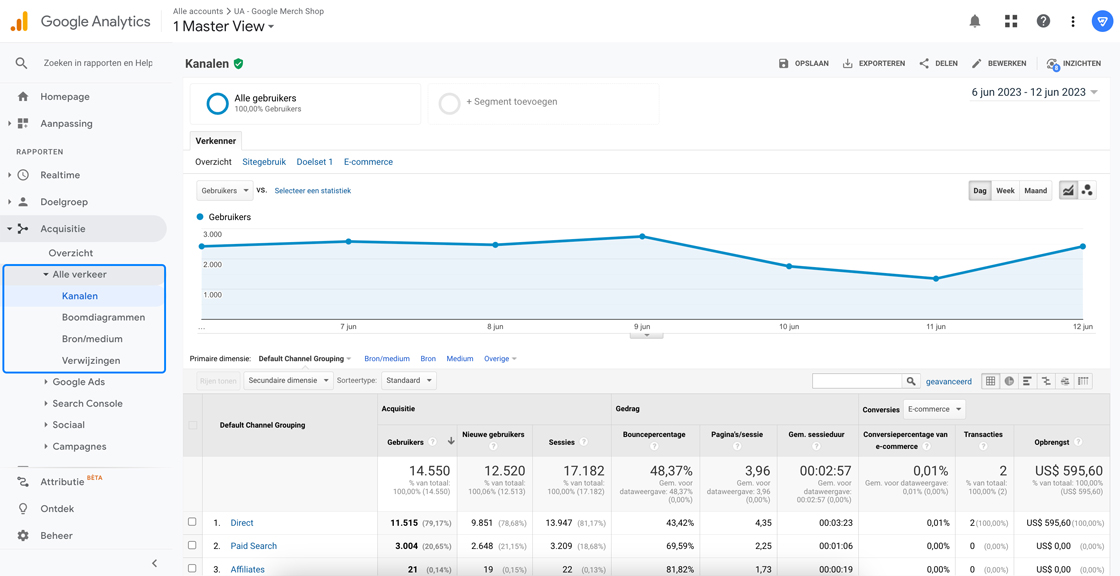Switch table to data grid view
This screenshot has height=576, width=1120.
click(991, 381)
